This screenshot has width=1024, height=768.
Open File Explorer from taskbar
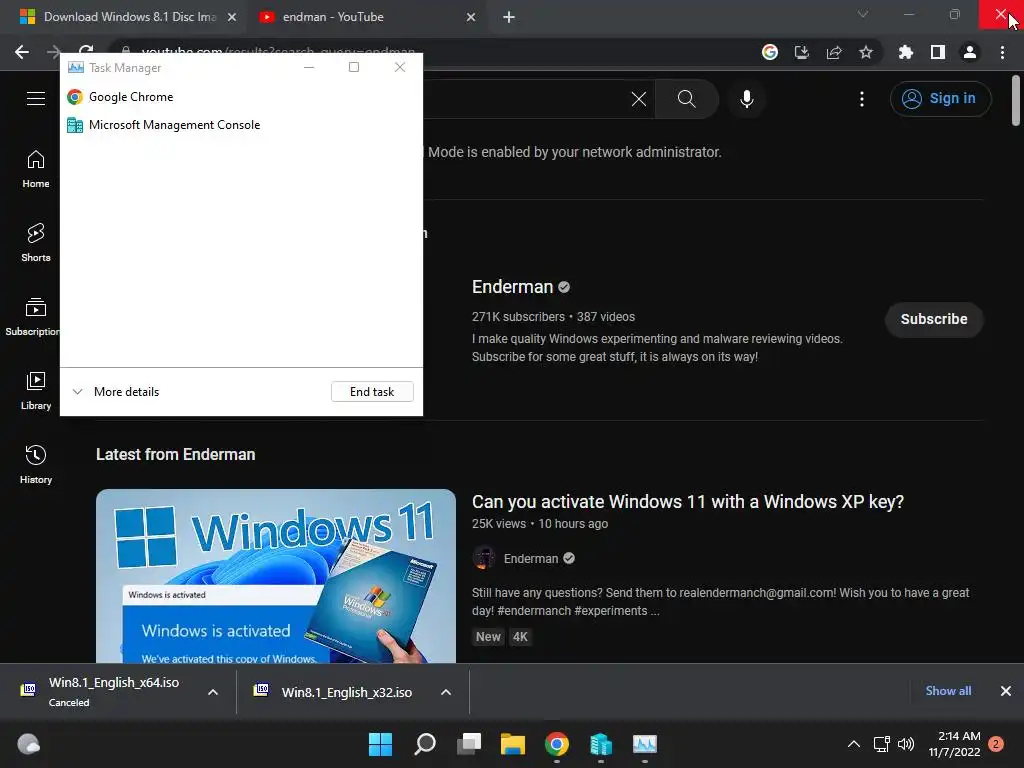(x=513, y=744)
